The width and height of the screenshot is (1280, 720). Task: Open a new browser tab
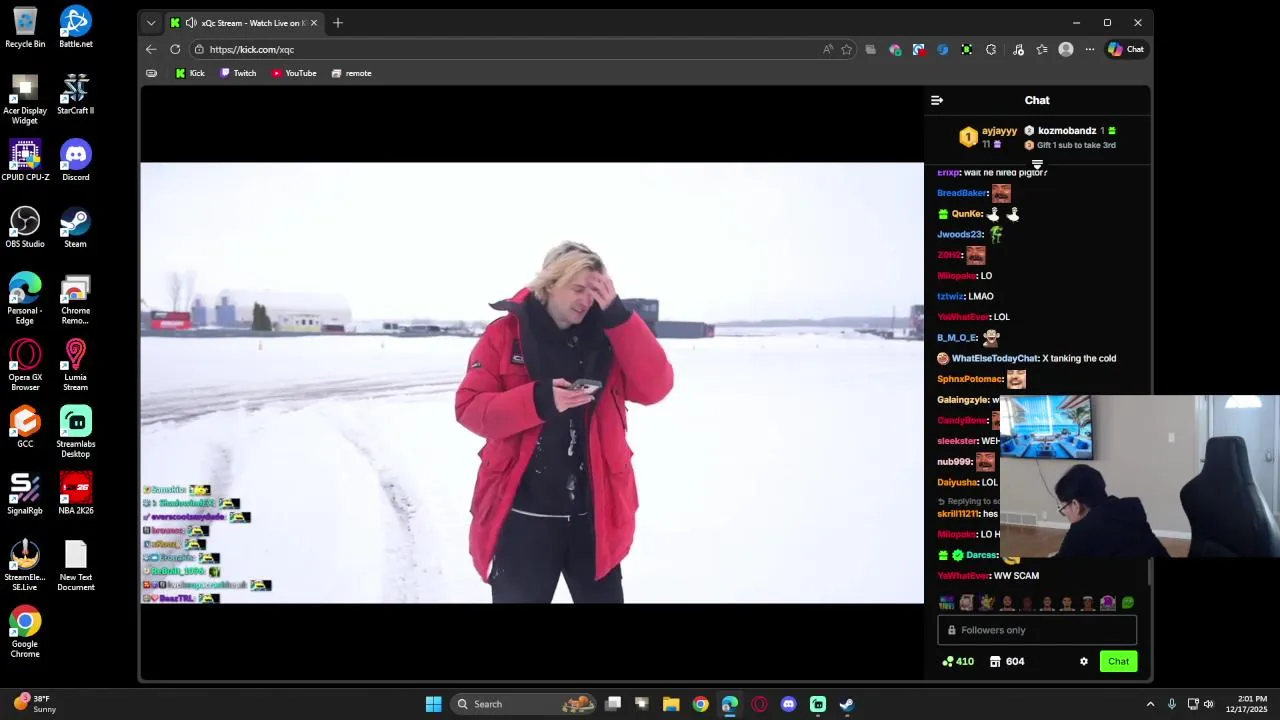338,23
